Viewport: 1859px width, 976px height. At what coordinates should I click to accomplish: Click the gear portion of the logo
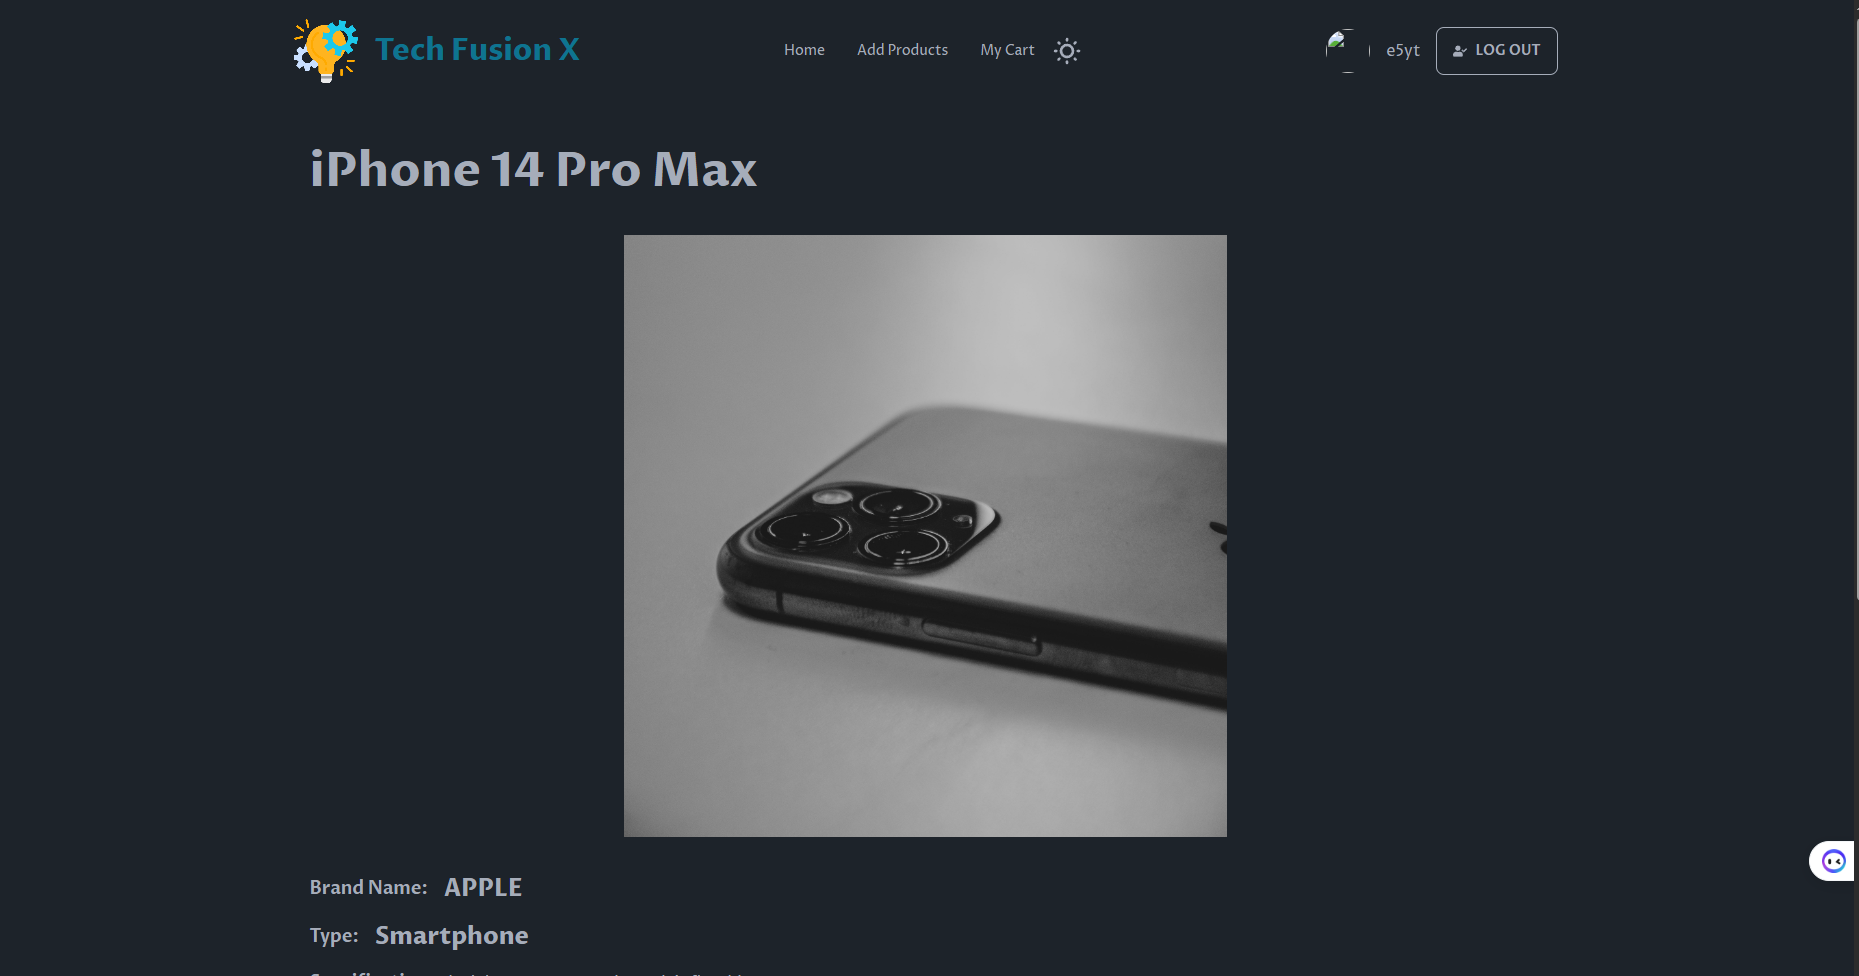[340, 38]
